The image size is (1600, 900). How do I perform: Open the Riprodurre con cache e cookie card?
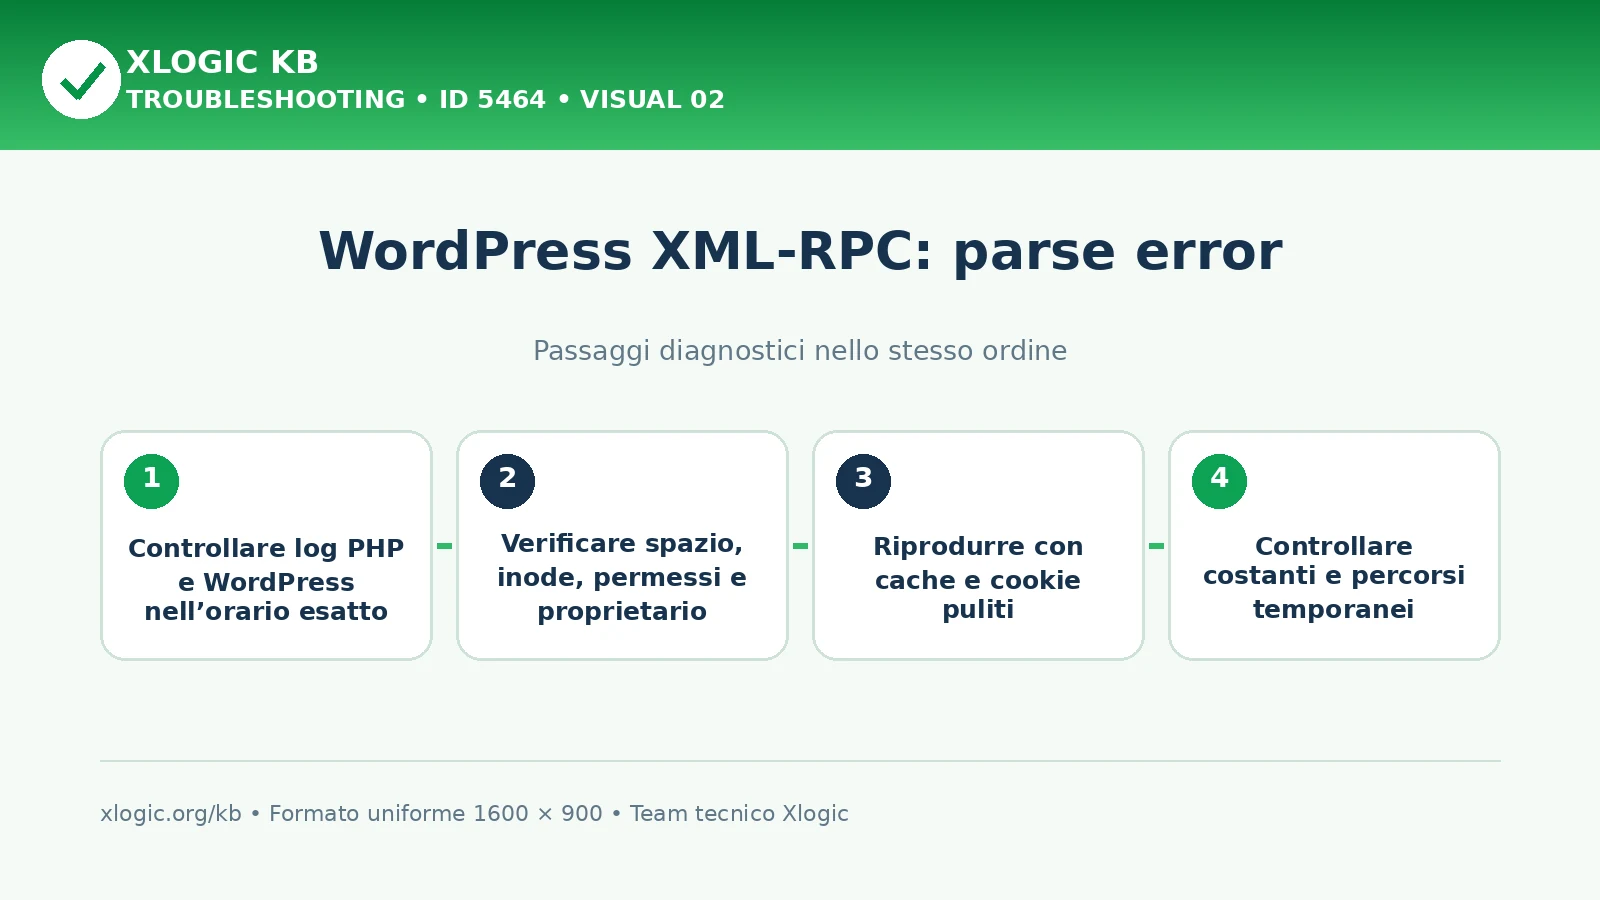click(x=978, y=545)
